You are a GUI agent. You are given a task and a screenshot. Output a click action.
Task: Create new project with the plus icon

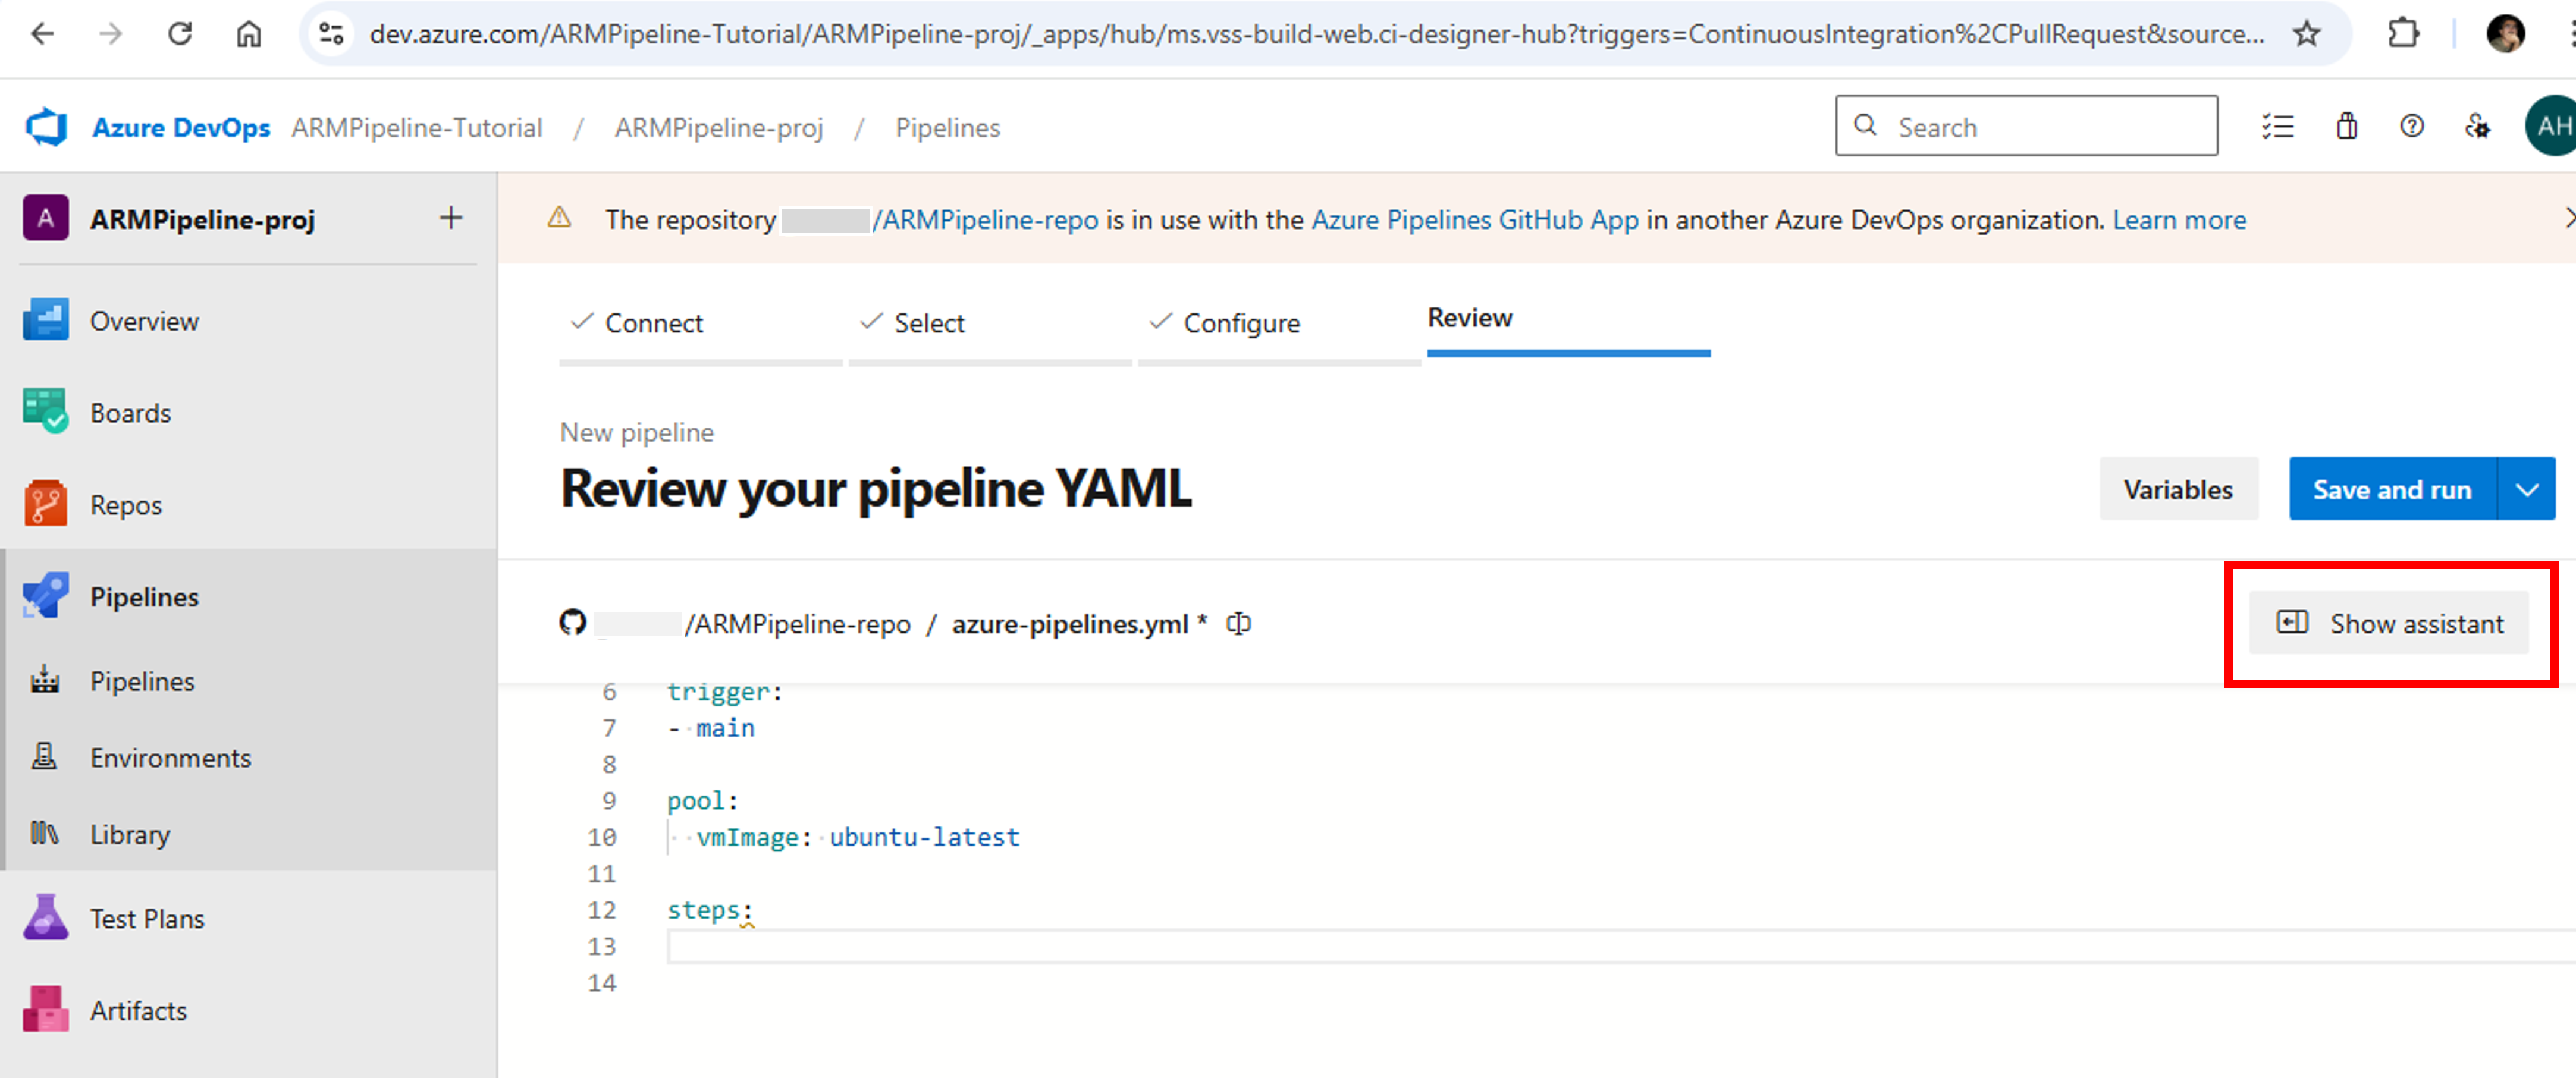pos(451,218)
